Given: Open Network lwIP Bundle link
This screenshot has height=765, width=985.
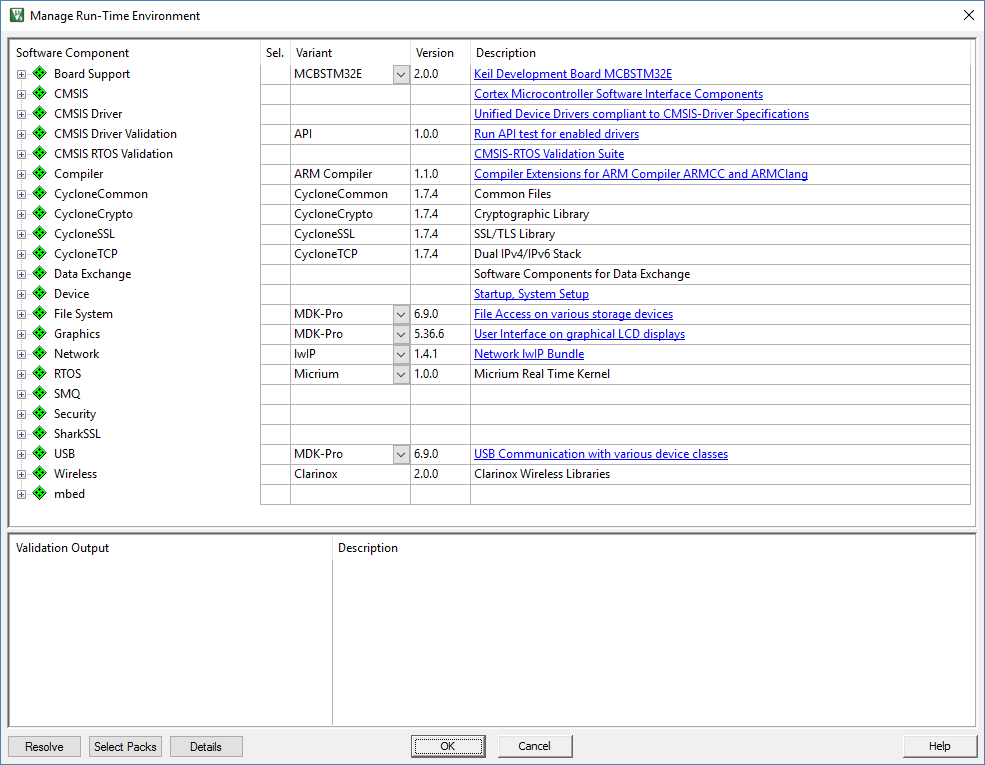Looking at the screenshot, I should point(529,354).
